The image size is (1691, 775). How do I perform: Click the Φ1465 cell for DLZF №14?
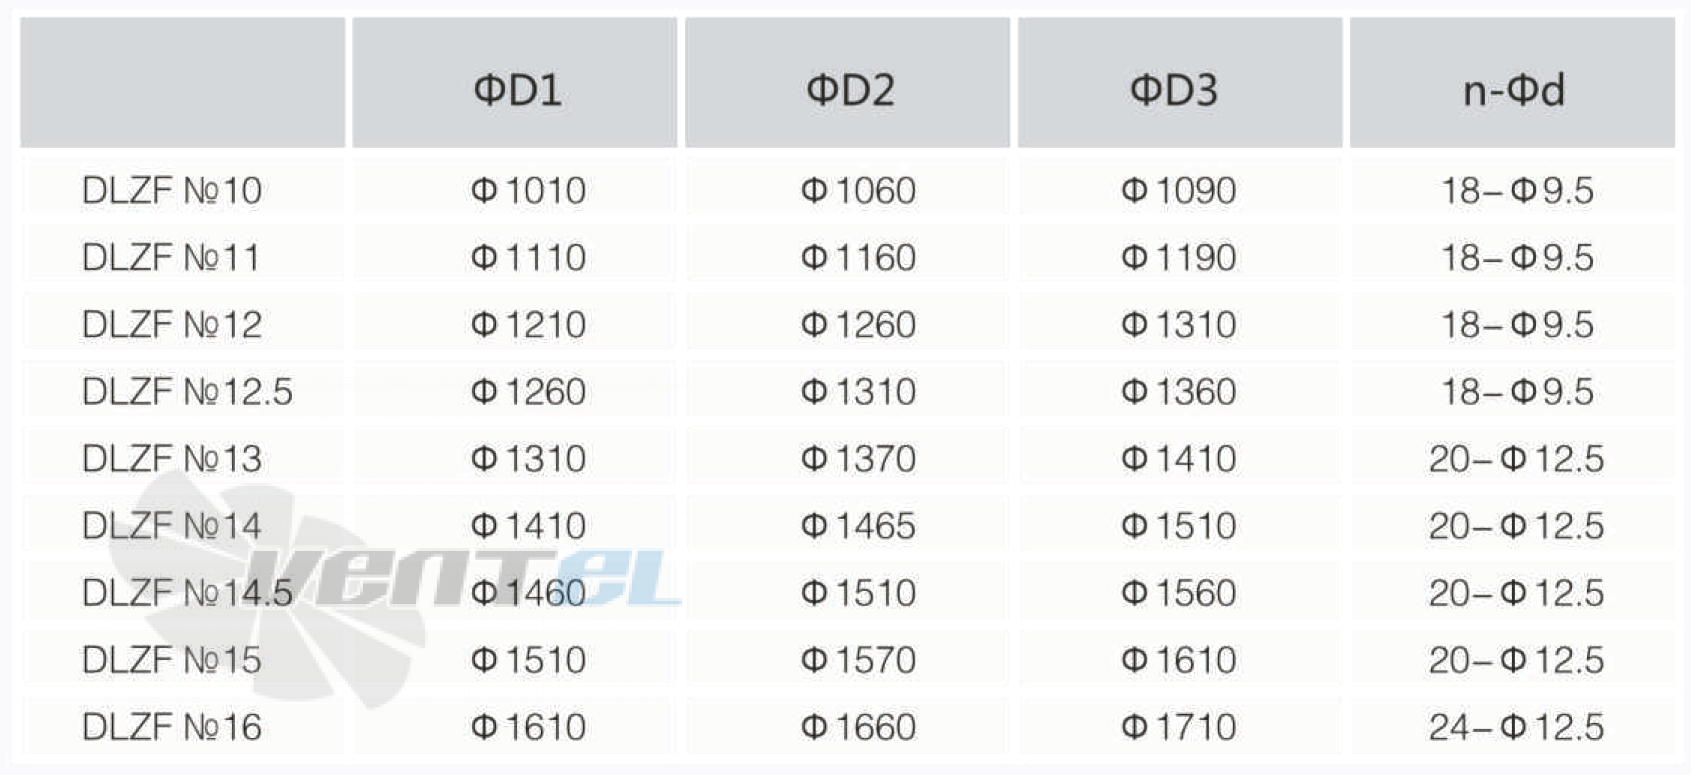pos(859,525)
